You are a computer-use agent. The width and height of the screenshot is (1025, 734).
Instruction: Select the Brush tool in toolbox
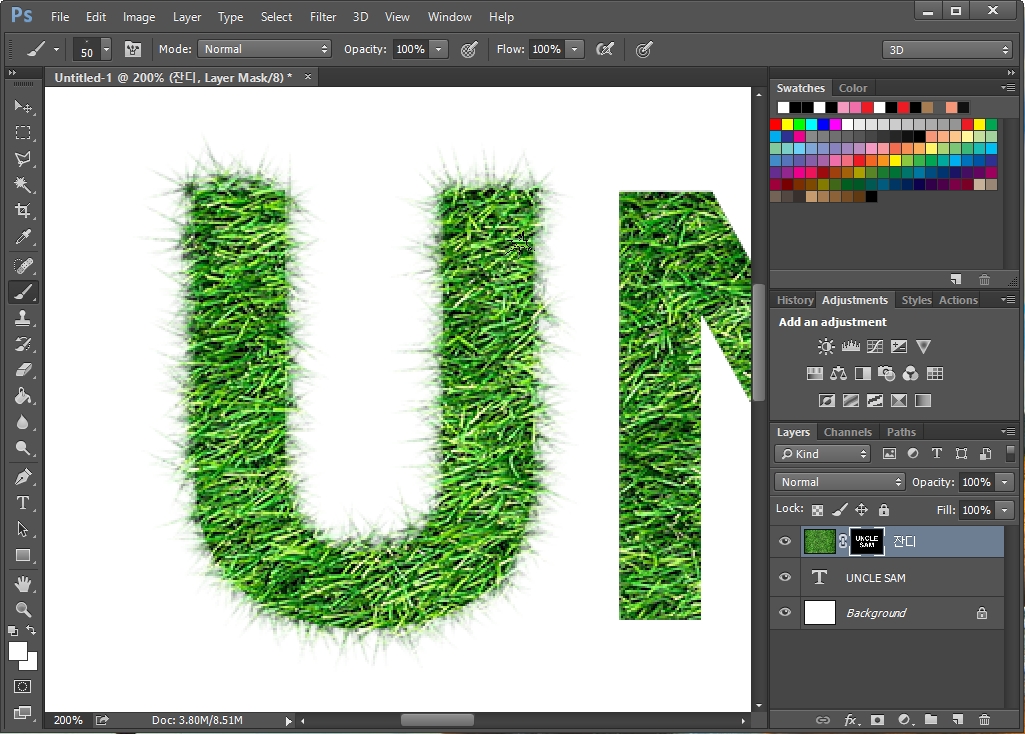(x=23, y=292)
